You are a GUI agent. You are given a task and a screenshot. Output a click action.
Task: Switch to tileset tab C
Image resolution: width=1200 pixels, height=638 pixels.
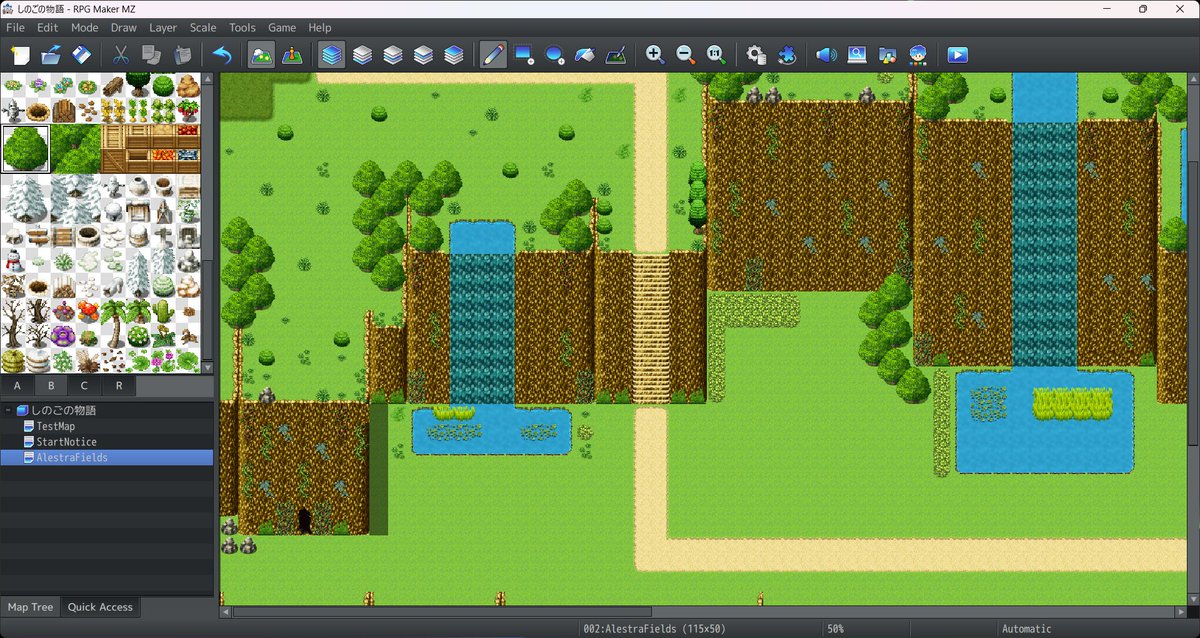click(x=85, y=386)
